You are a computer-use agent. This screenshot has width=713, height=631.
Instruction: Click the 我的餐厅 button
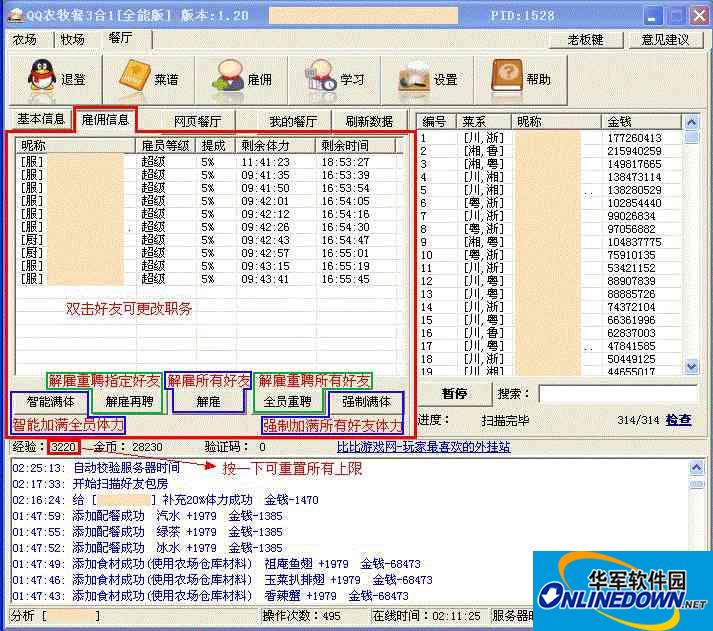293,121
